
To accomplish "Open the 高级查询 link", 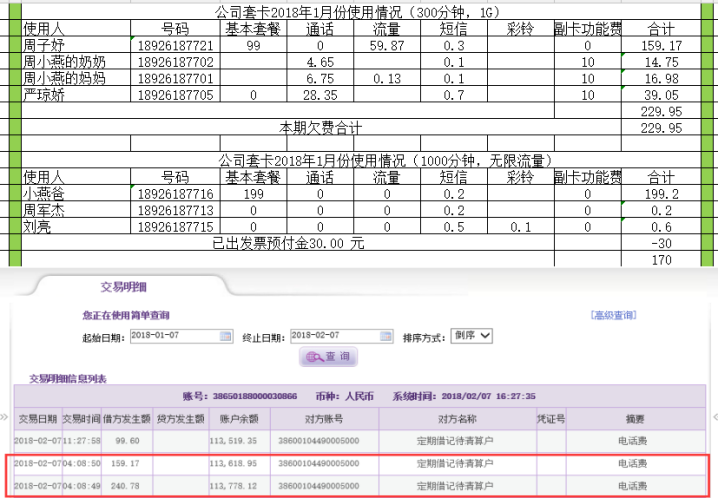I will [613, 315].
